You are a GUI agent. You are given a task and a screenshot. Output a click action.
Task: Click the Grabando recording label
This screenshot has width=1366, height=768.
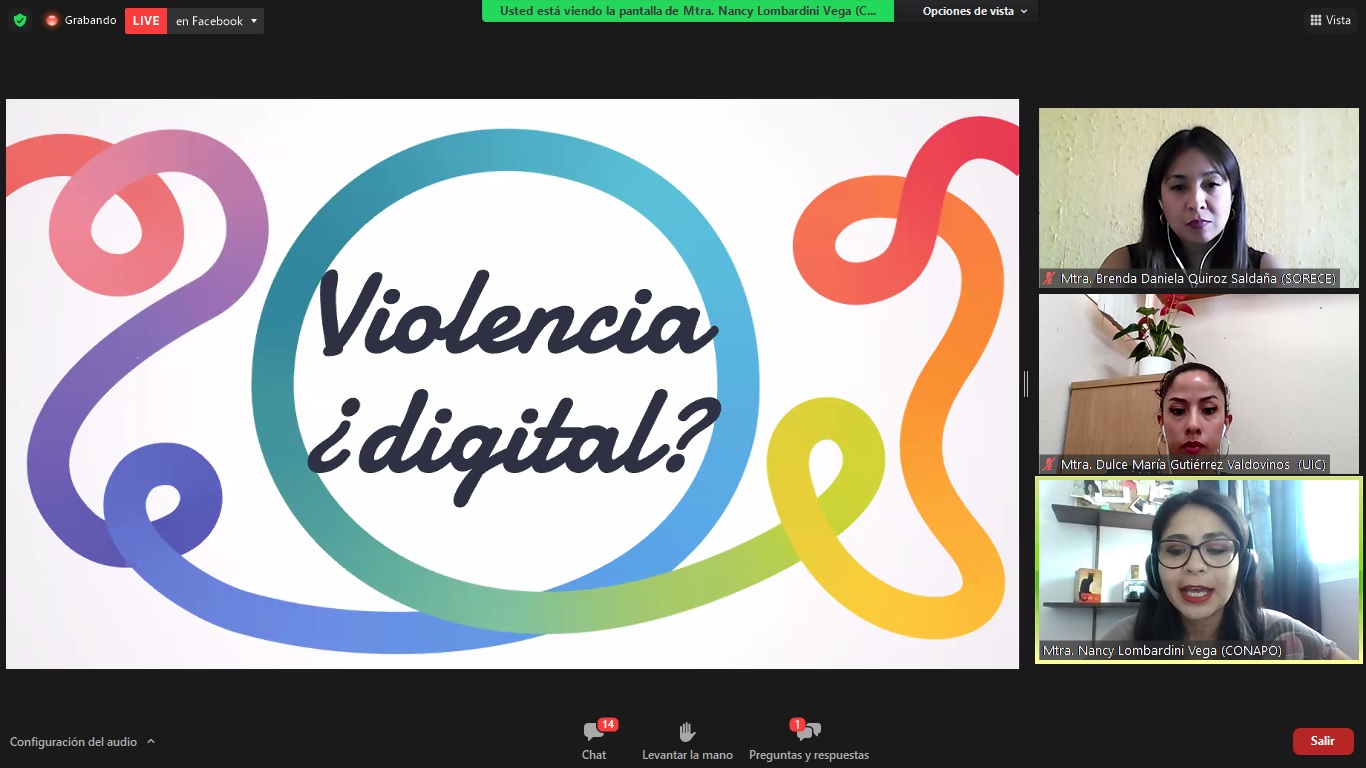point(91,20)
